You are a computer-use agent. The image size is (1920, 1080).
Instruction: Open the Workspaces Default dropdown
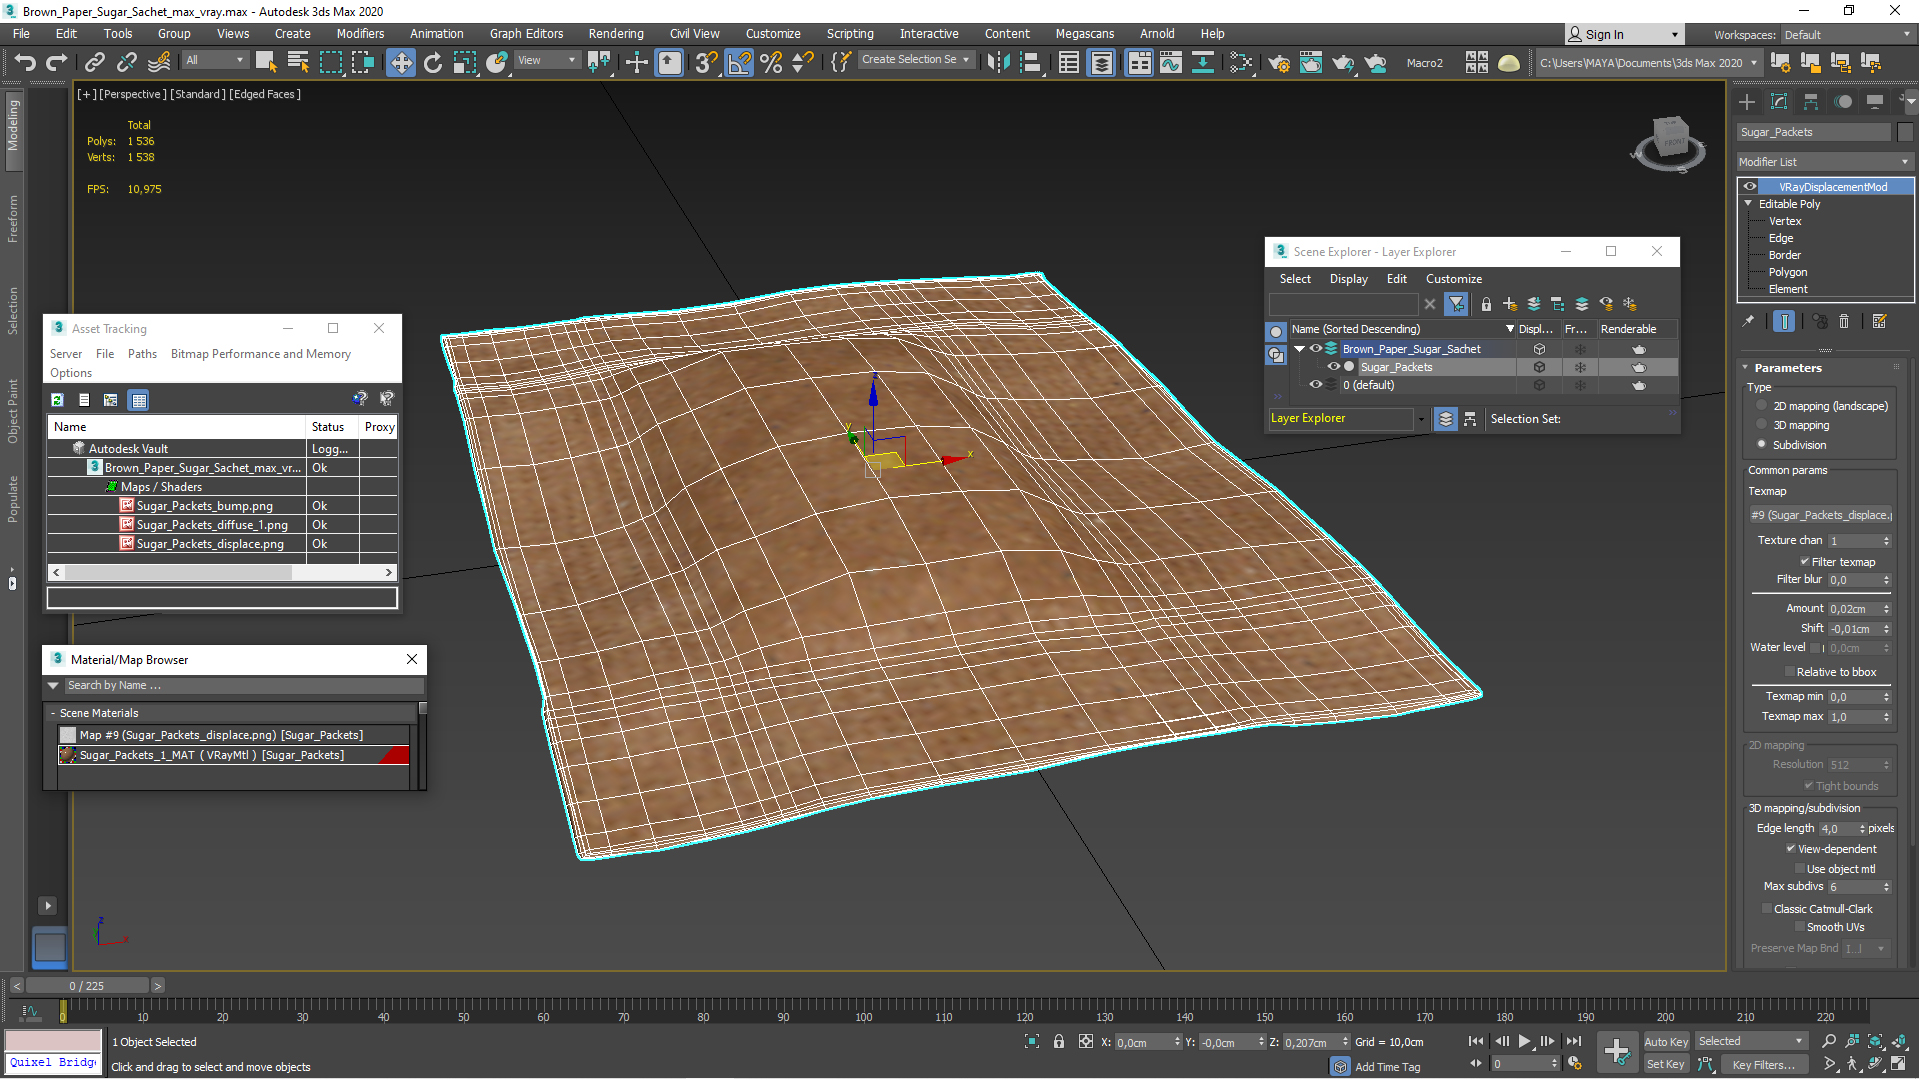pos(1846,35)
